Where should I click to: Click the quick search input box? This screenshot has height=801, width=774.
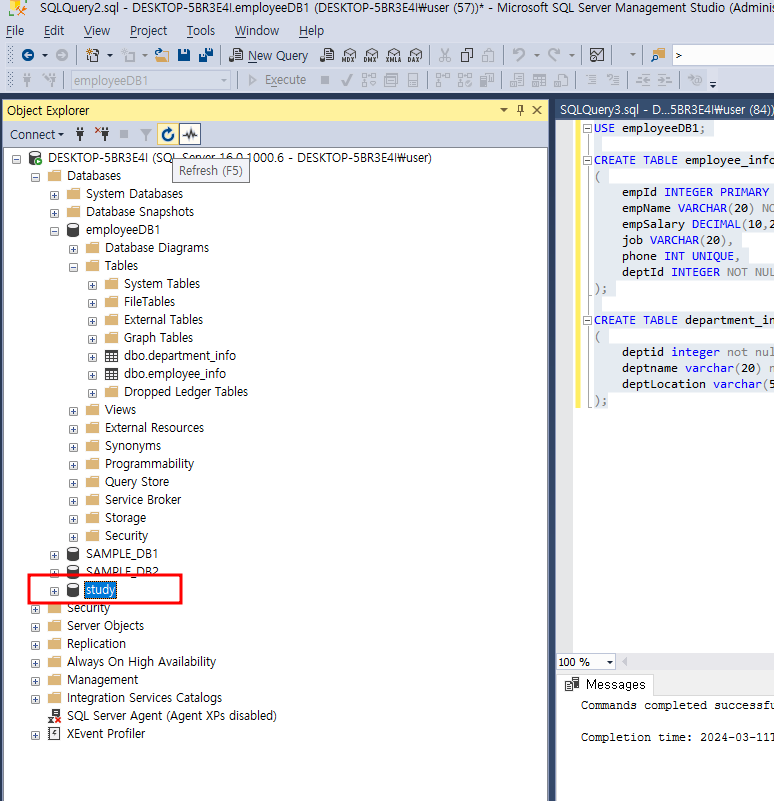723,55
